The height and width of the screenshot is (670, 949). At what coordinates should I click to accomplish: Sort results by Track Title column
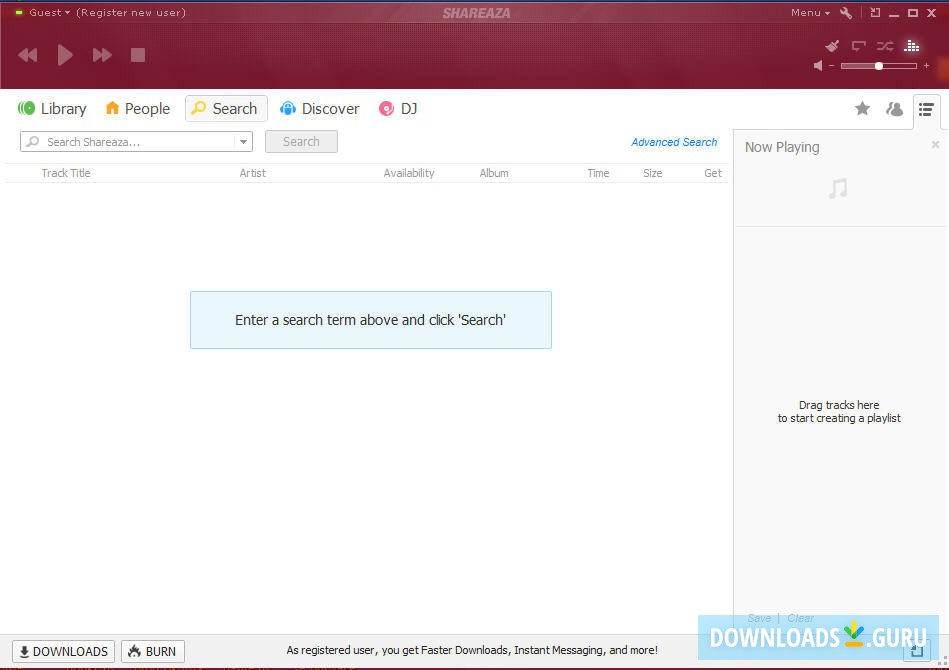(66, 173)
